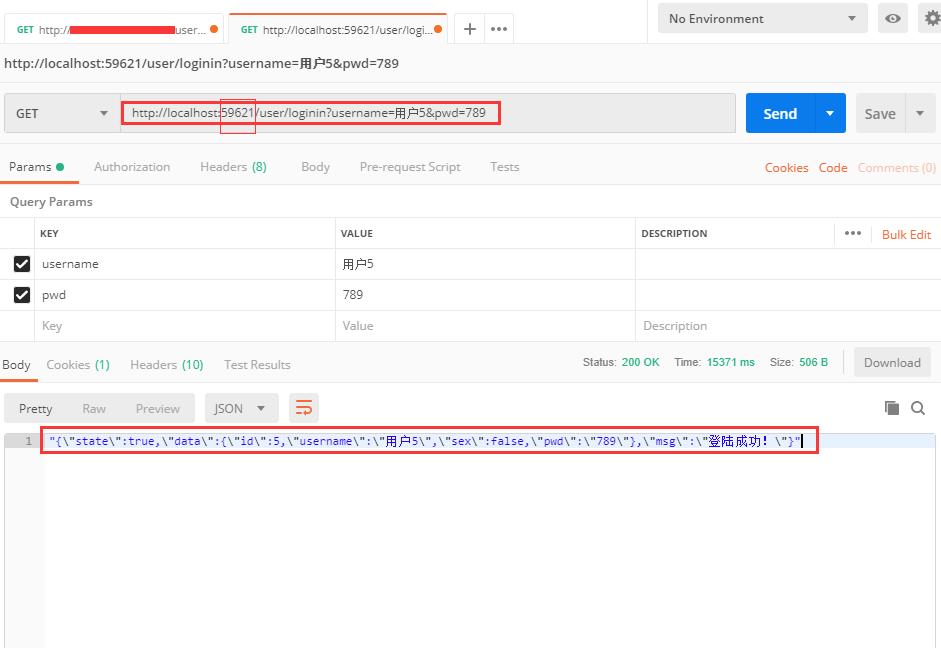Screen dimensions: 941x648
Task: Open the request Body tab
Action: click(x=316, y=167)
